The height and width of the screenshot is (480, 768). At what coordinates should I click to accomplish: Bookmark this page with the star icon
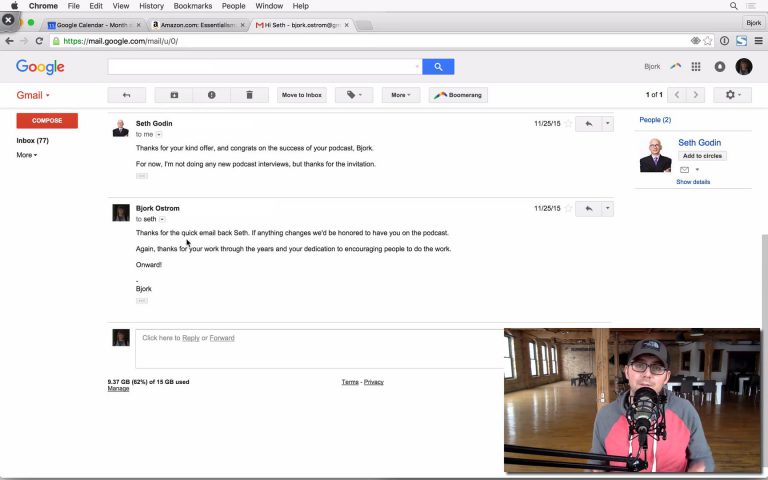point(708,41)
